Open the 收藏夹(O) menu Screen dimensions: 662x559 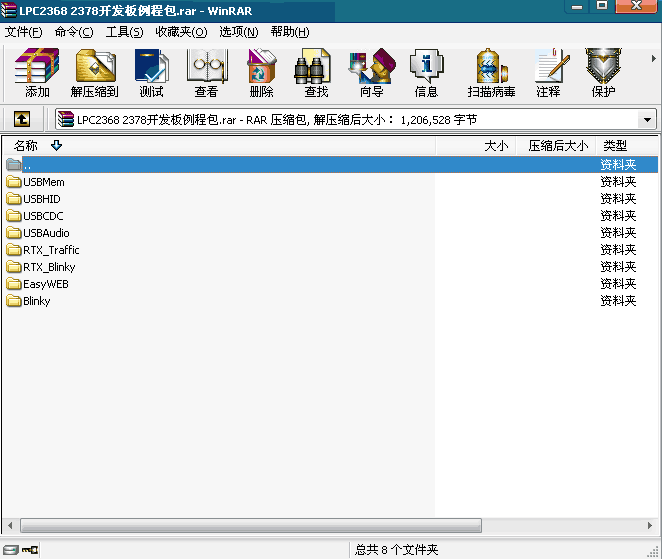(x=182, y=32)
